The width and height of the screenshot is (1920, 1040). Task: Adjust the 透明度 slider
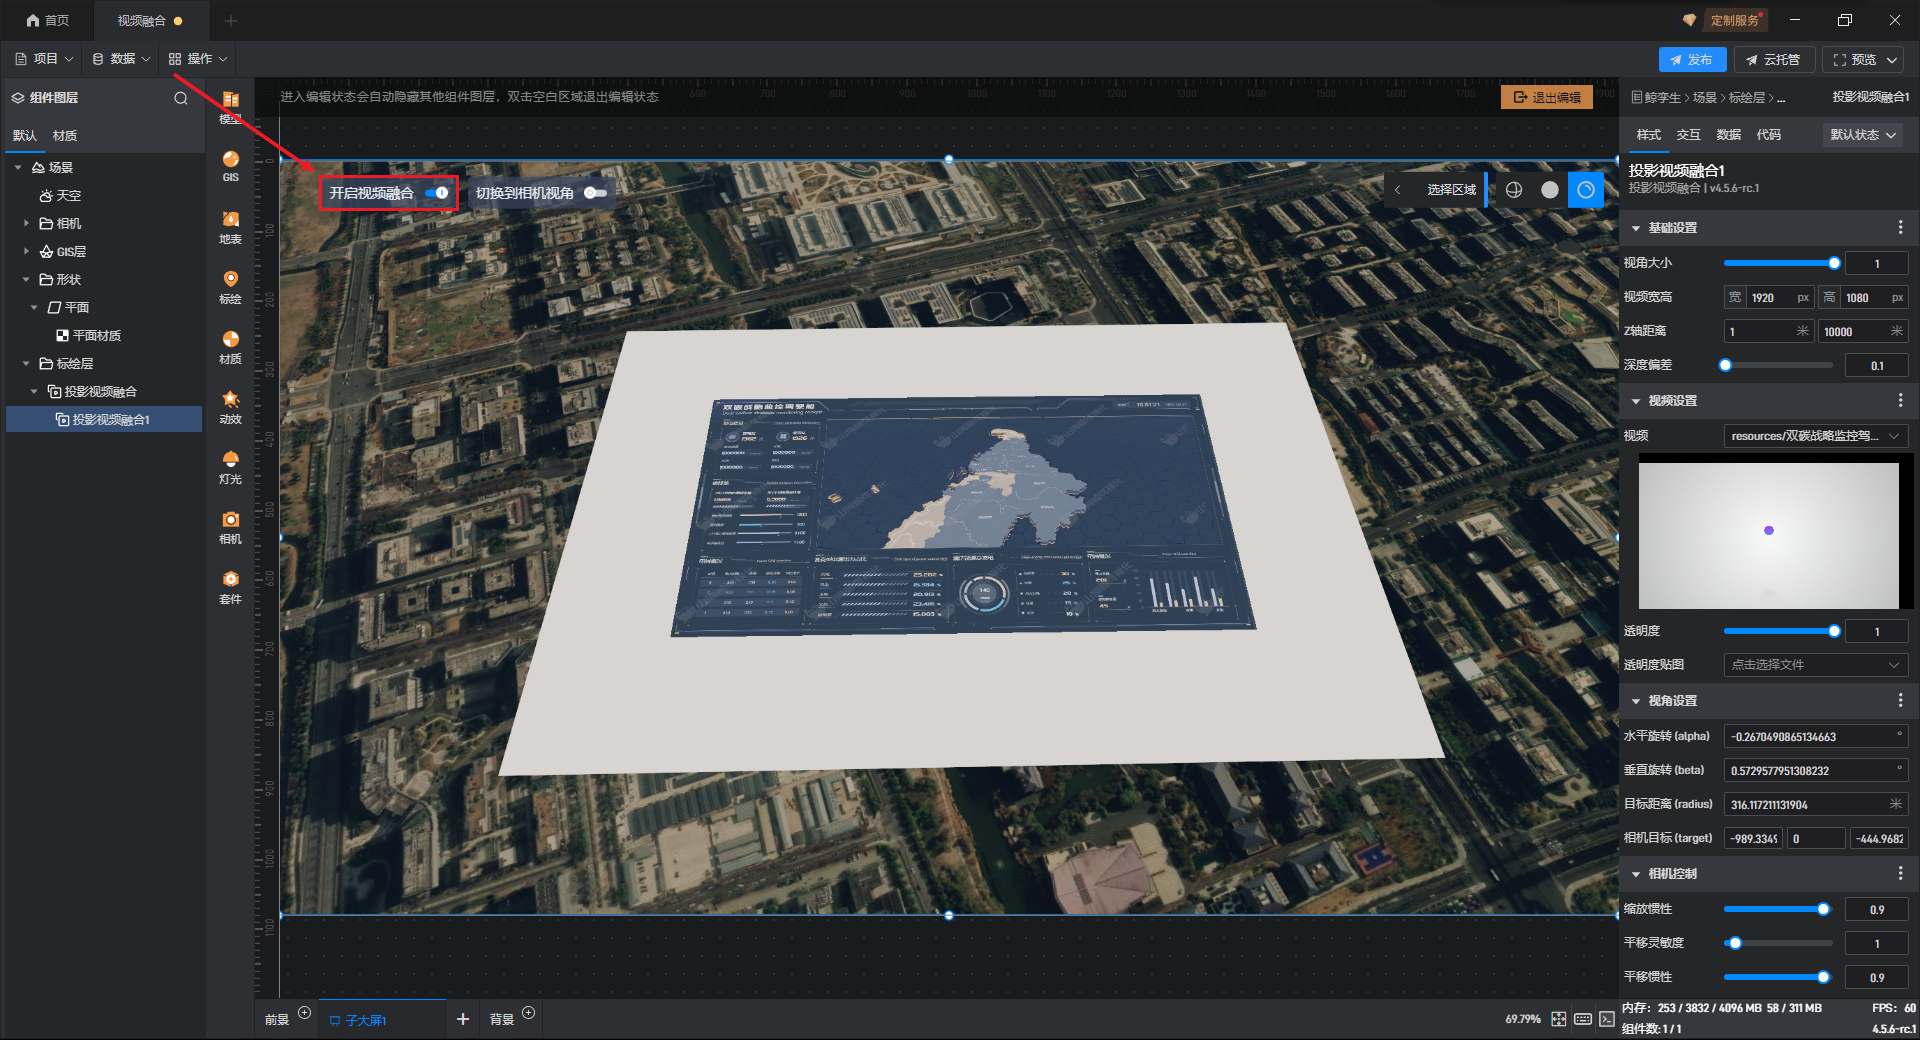(1833, 631)
